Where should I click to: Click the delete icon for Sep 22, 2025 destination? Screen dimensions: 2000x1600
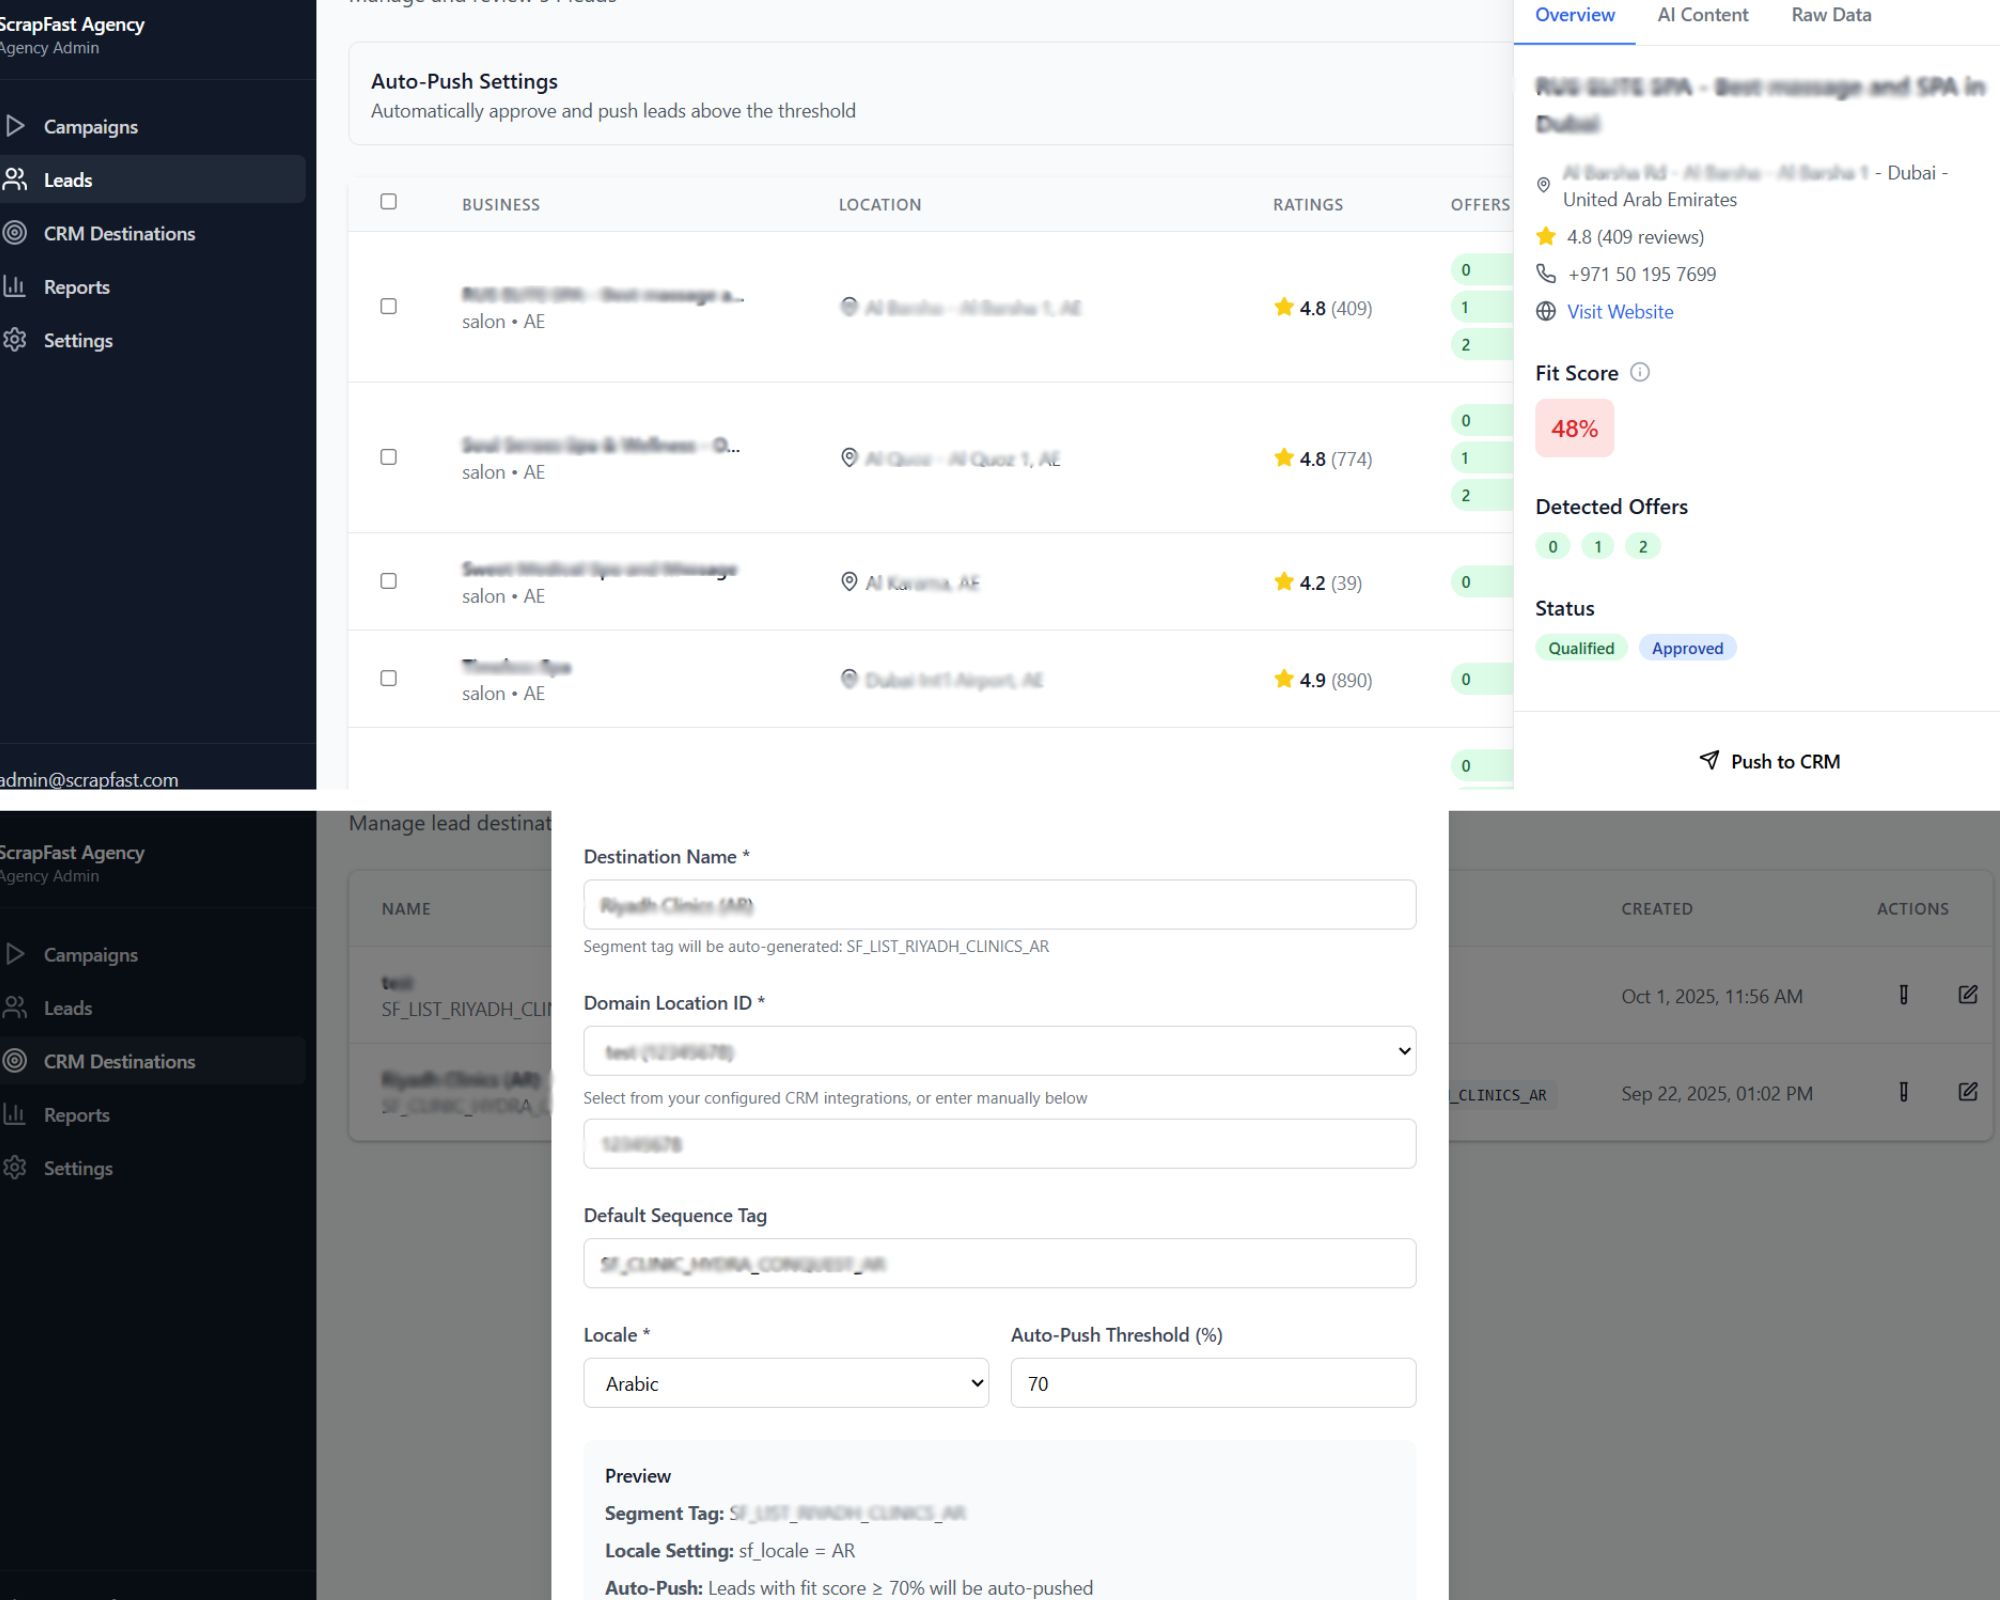1903,1092
